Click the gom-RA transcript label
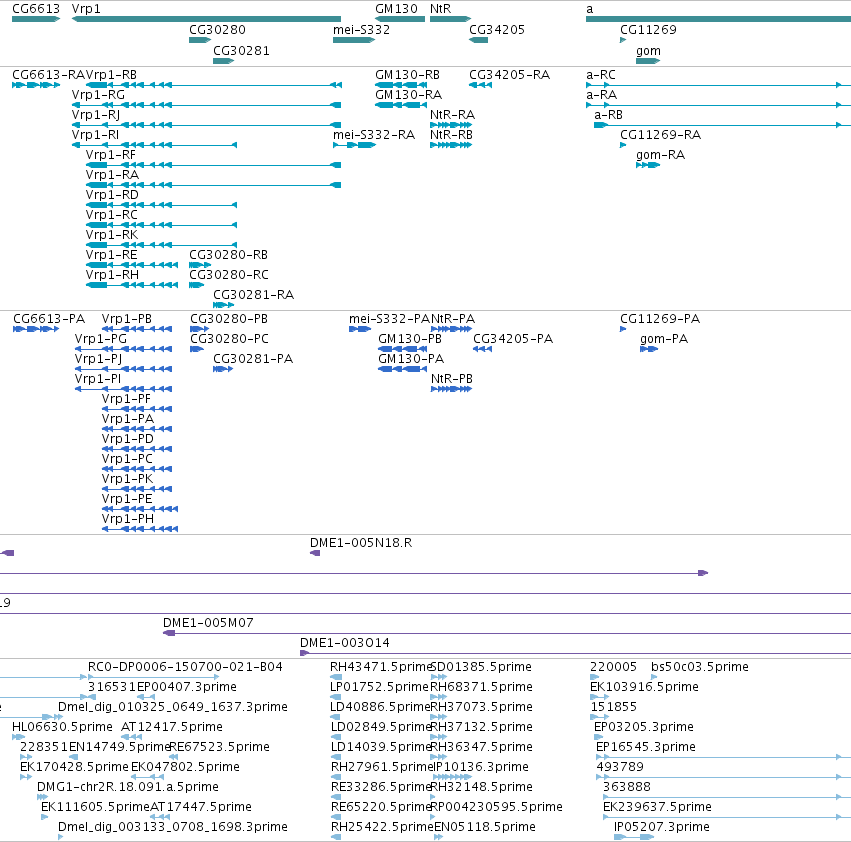The image size is (851, 842). coord(661,155)
